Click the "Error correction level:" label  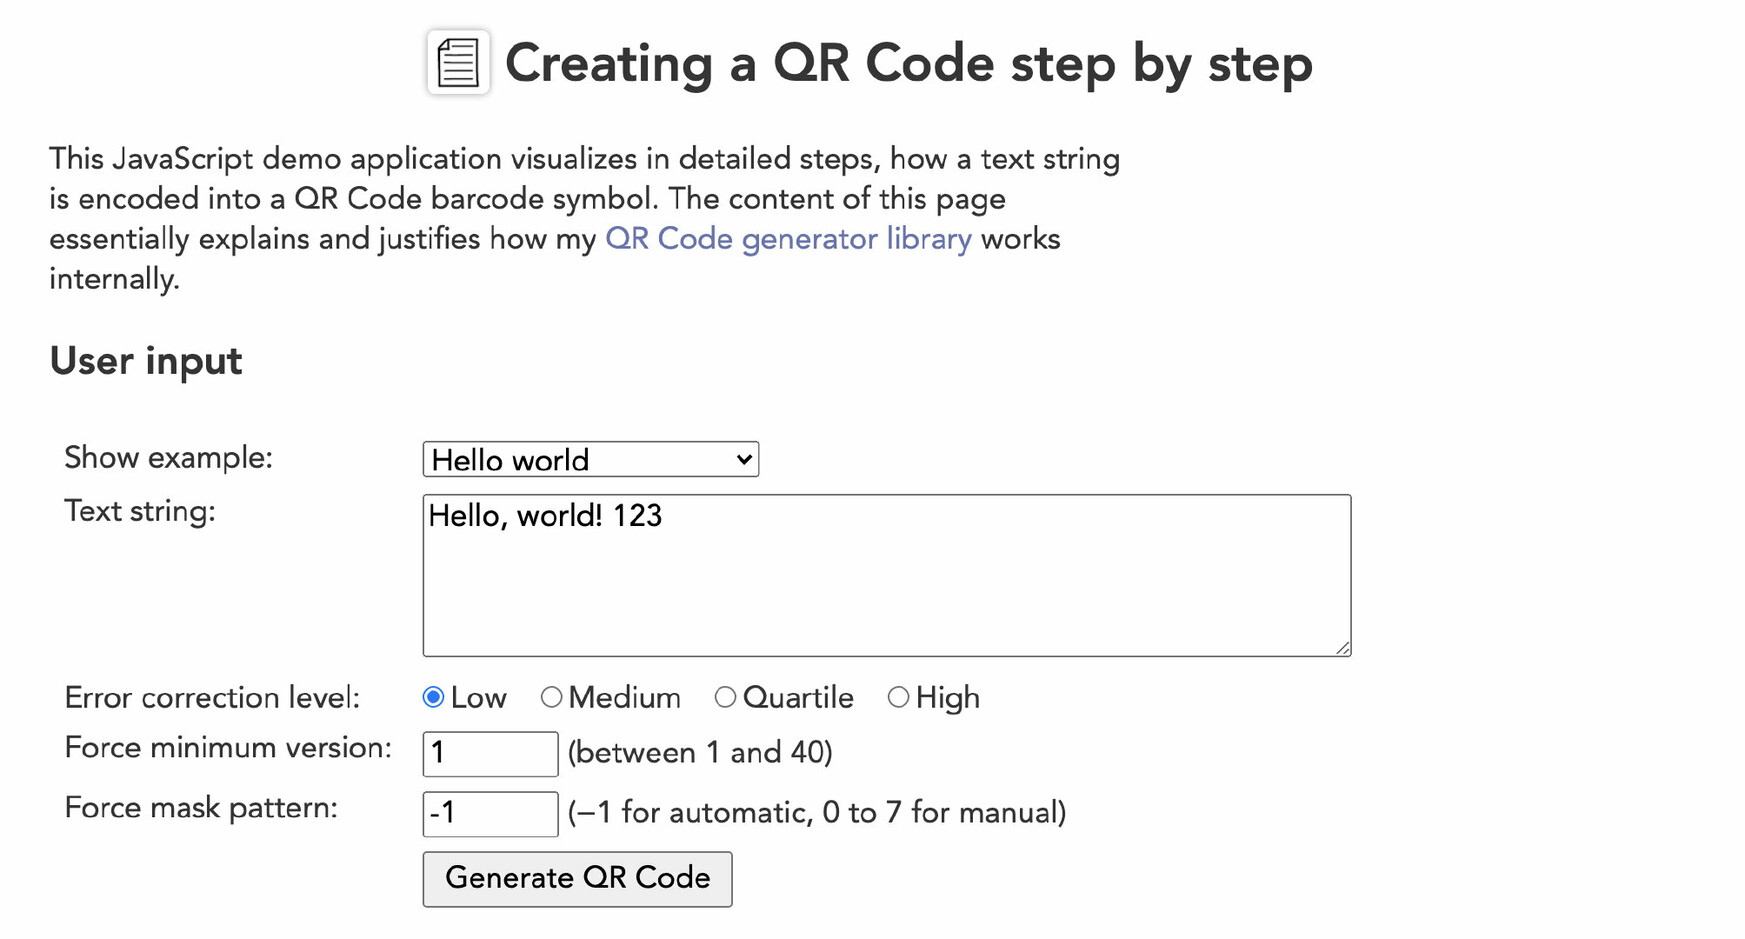point(212,698)
